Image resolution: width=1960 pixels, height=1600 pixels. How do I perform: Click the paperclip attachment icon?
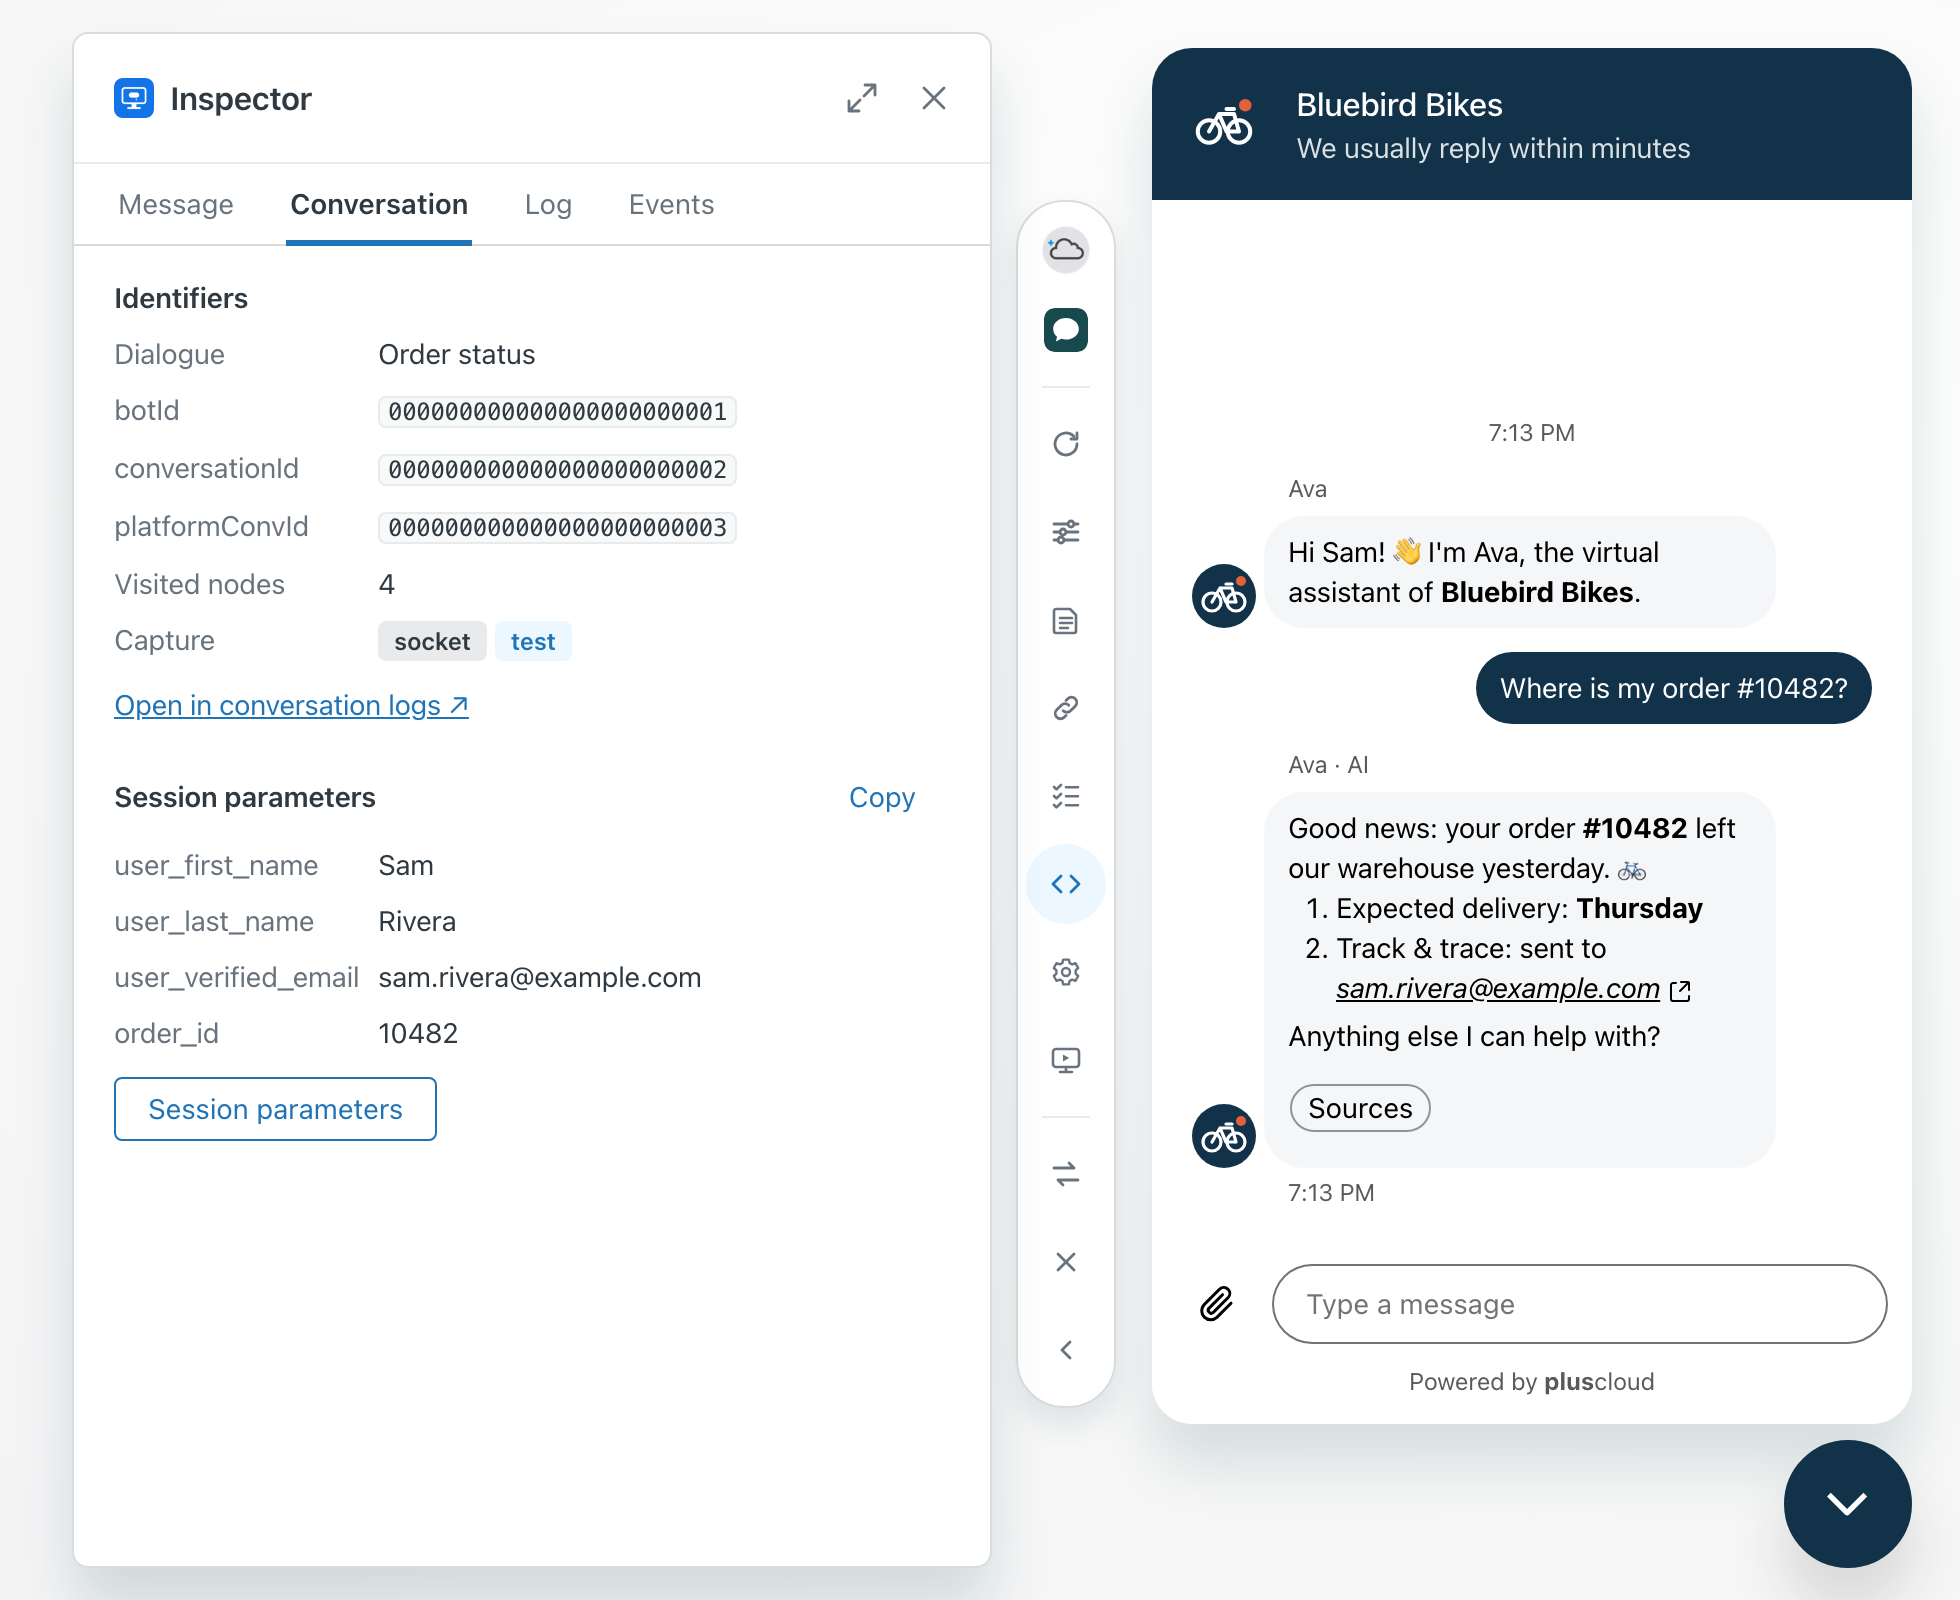[1216, 1304]
